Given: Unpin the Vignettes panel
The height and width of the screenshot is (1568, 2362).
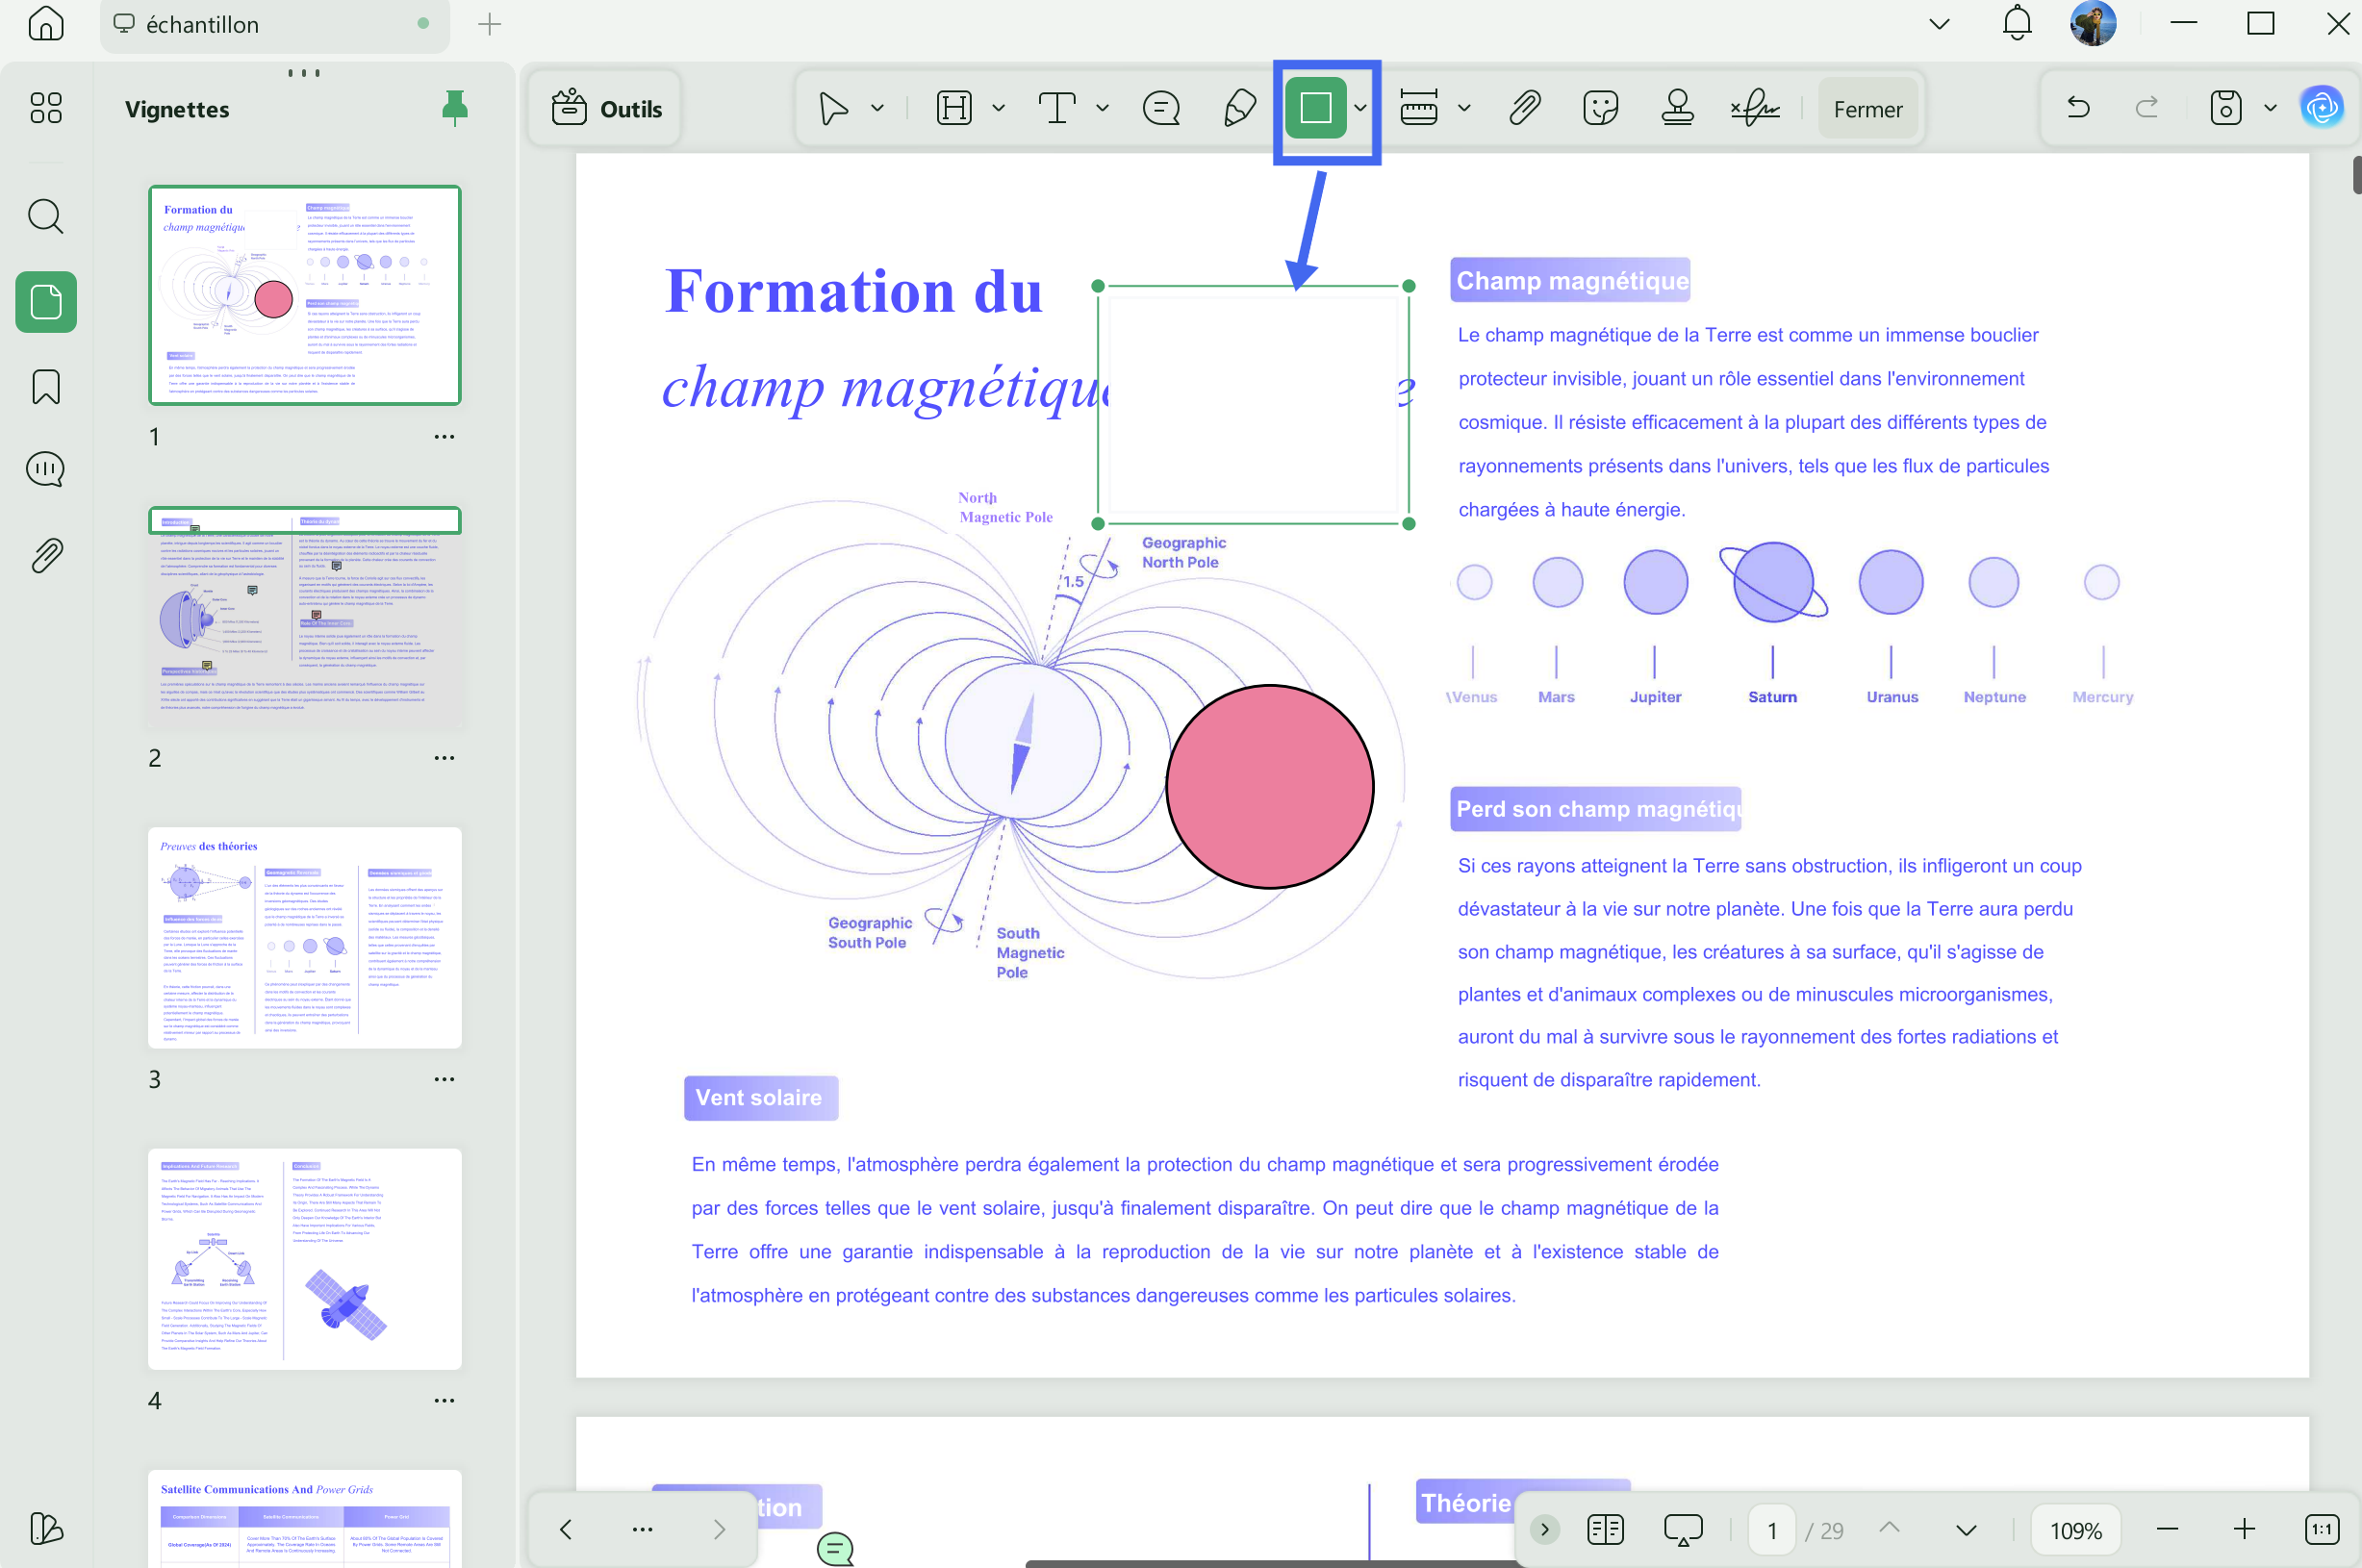Looking at the screenshot, I should tap(455, 108).
